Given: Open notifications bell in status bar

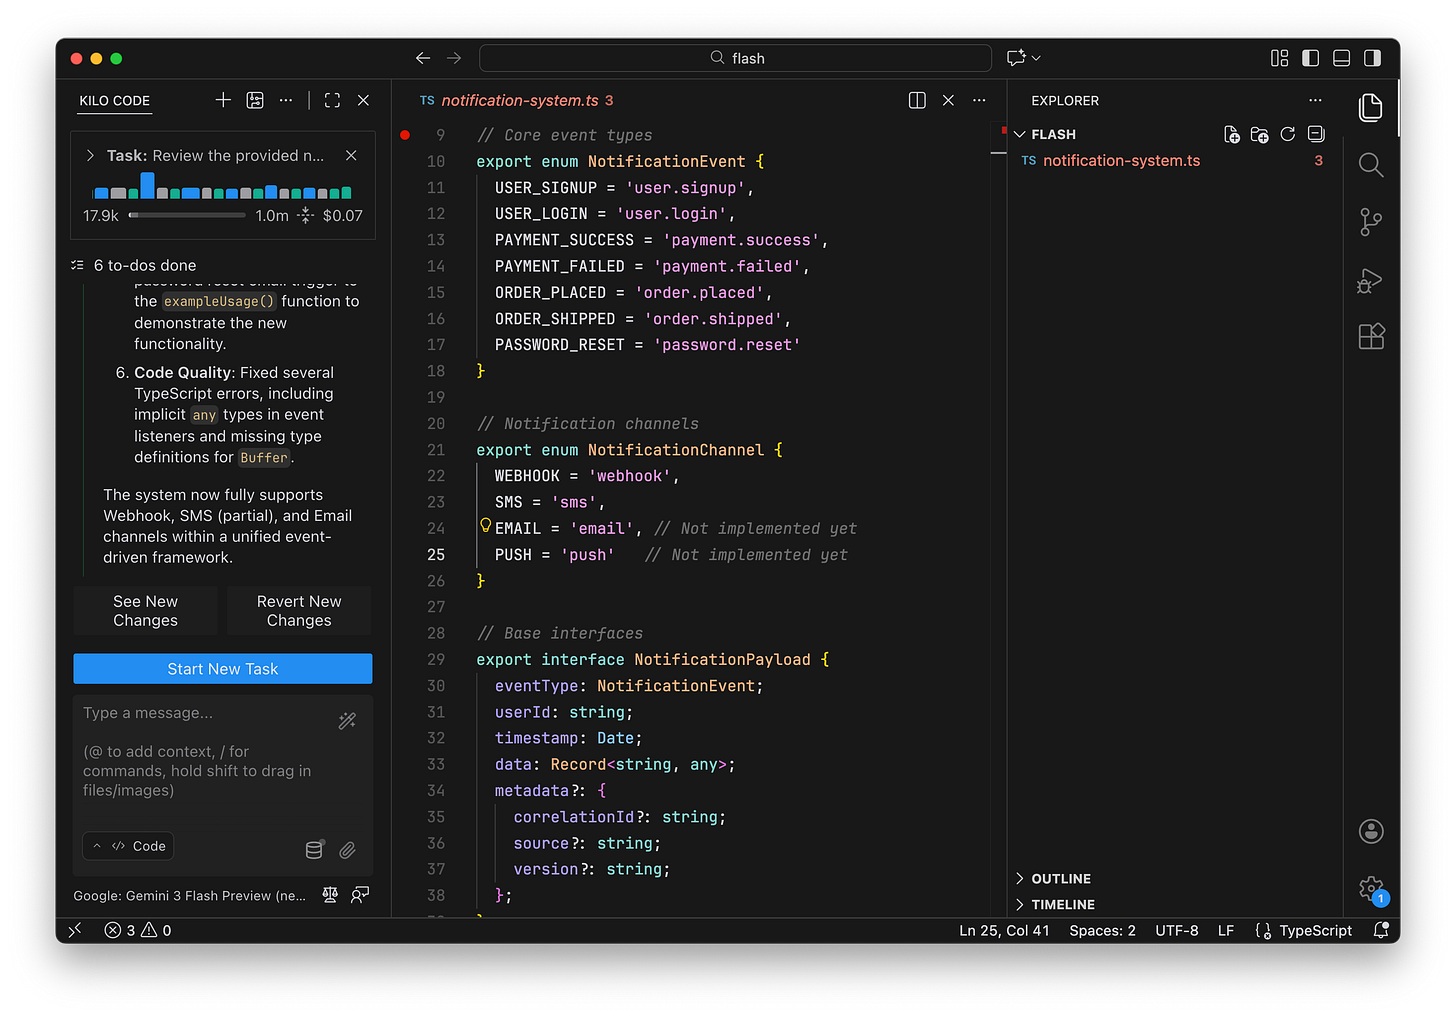Looking at the screenshot, I should click(1381, 930).
